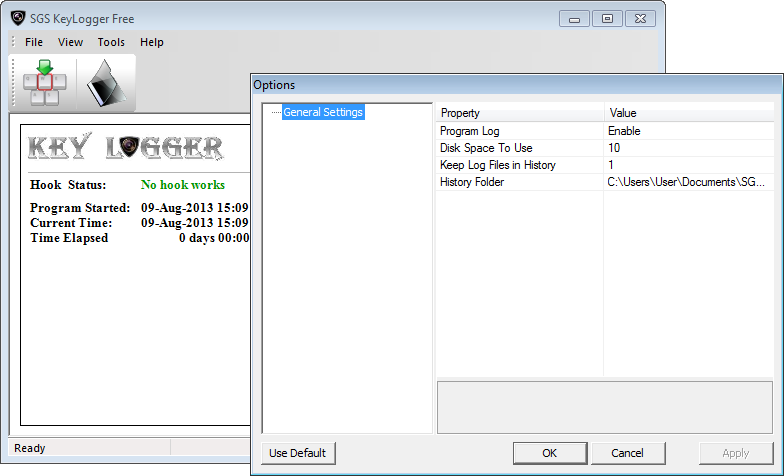Image resolution: width=784 pixels, height=476 pixels.
Task: Click the Program Started date value
Action: pos(194,208)
